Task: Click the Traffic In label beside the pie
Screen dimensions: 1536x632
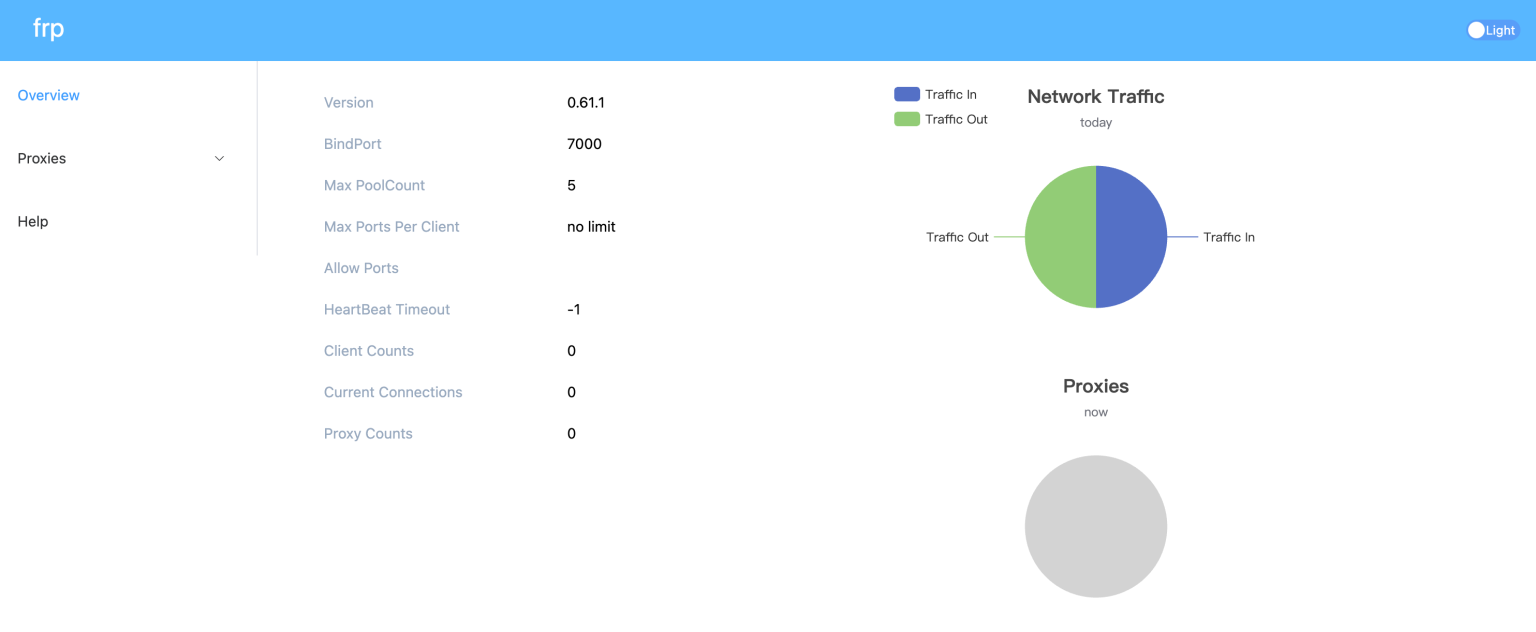Action: click(1228, 237)
